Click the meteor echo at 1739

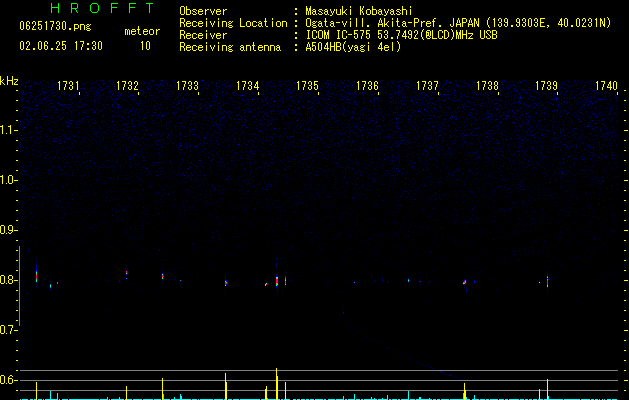click(547, 281)
